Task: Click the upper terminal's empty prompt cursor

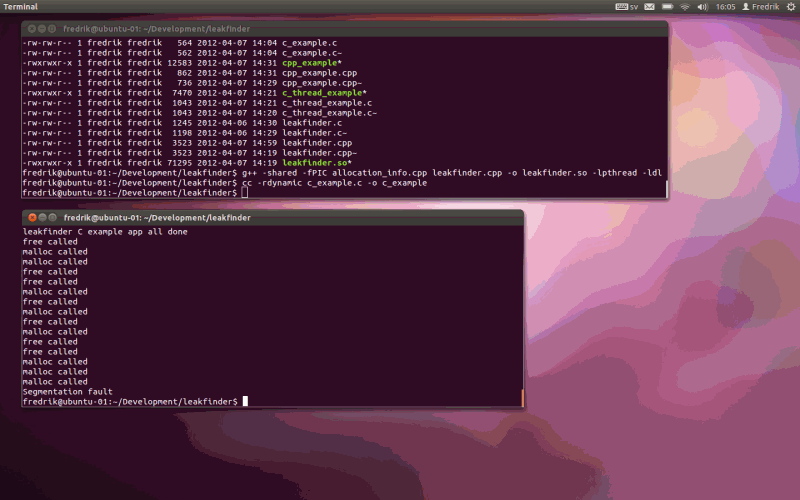Action: coord(245,193)
